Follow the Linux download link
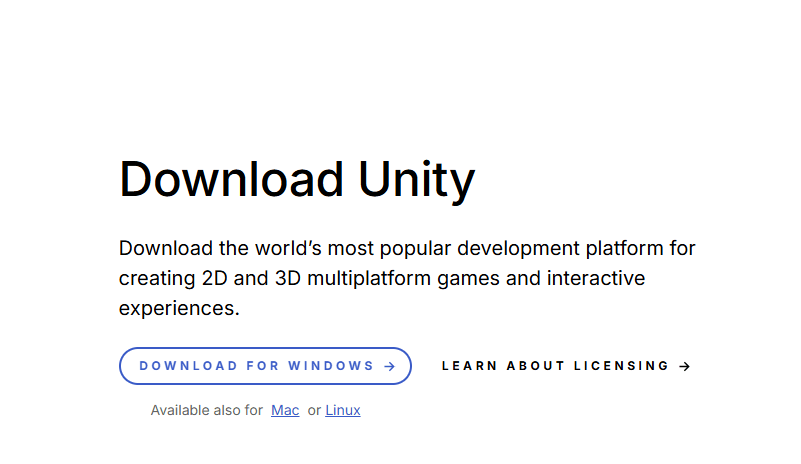Screen dimensions: 801x464 (x=343, y=410)
